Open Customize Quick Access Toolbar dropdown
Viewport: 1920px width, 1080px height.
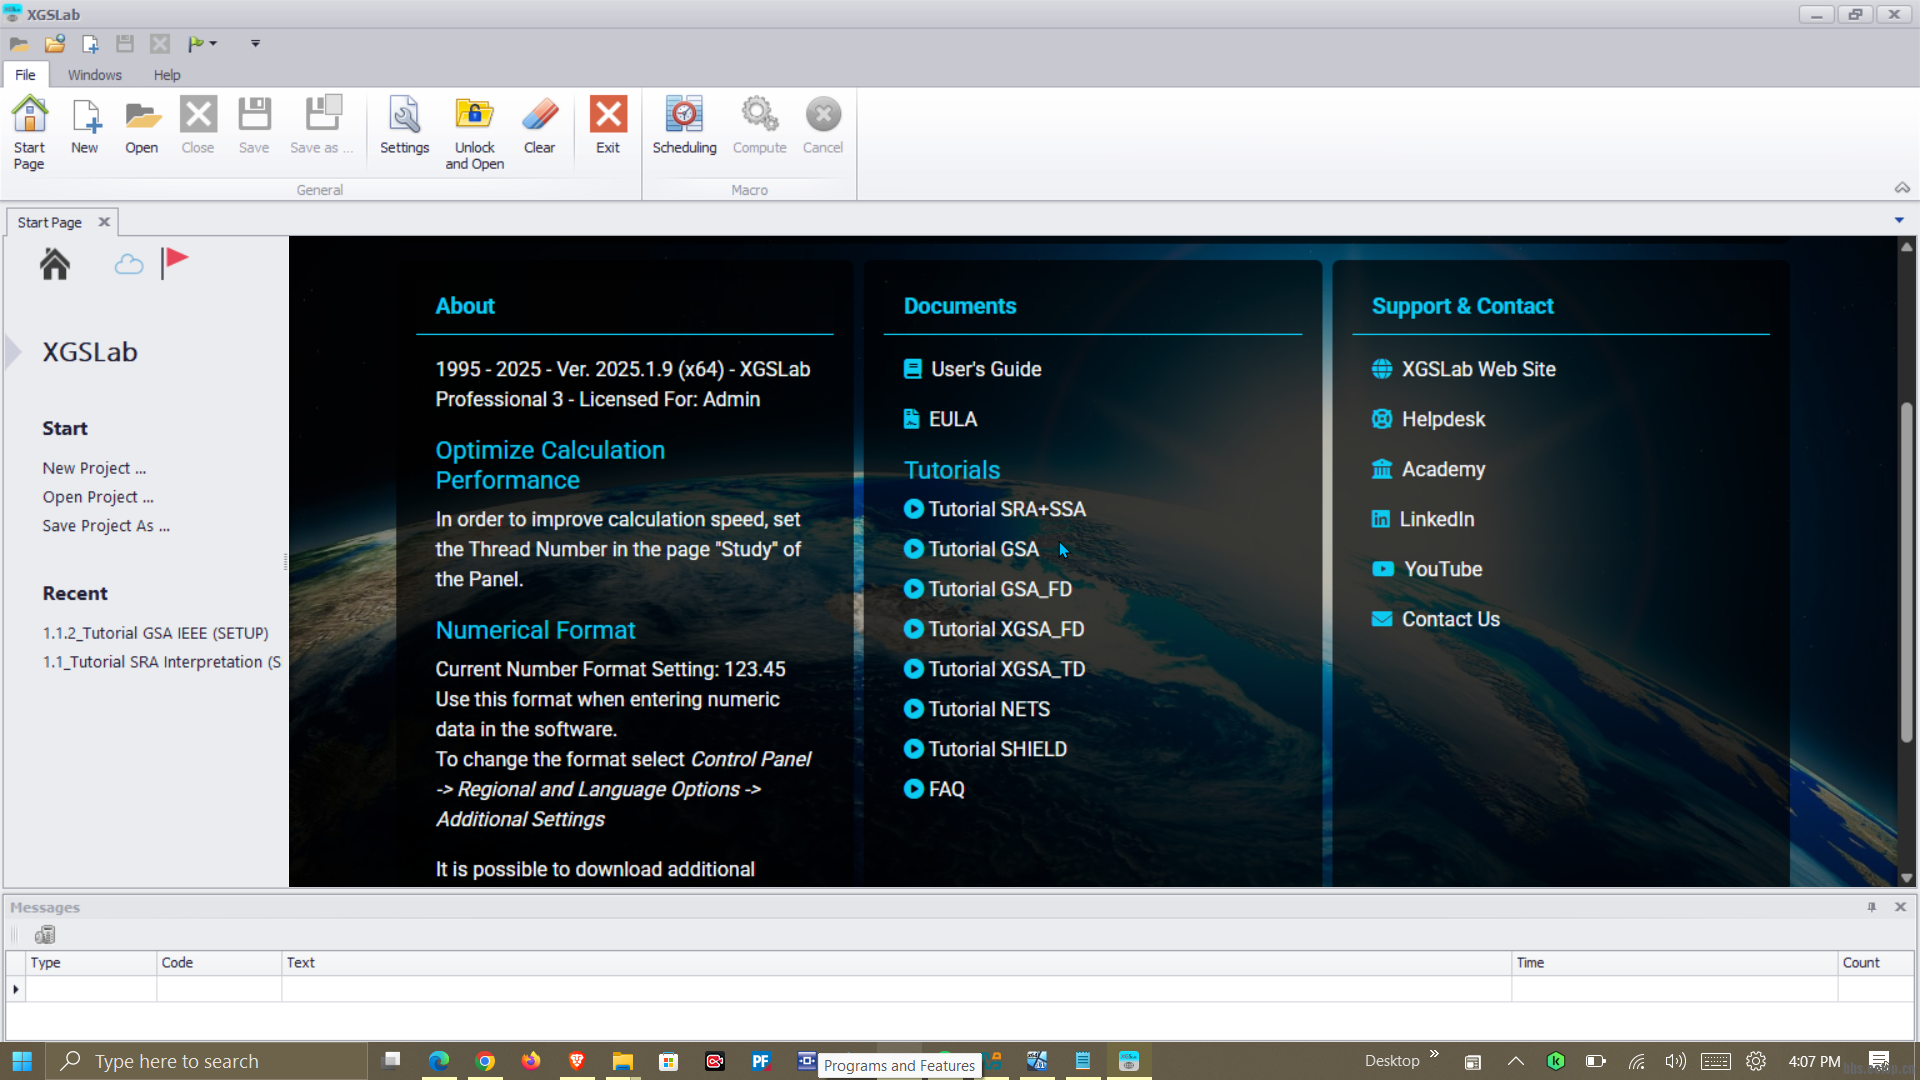(x=255, y=43)
